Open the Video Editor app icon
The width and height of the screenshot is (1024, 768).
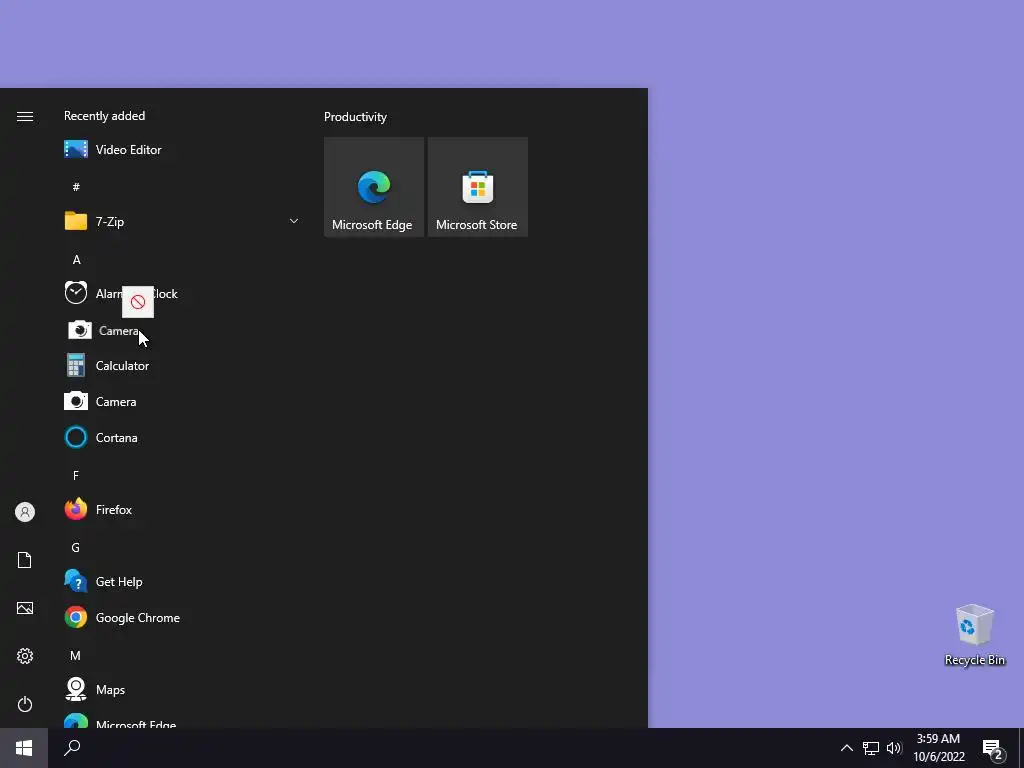[76, 150]
